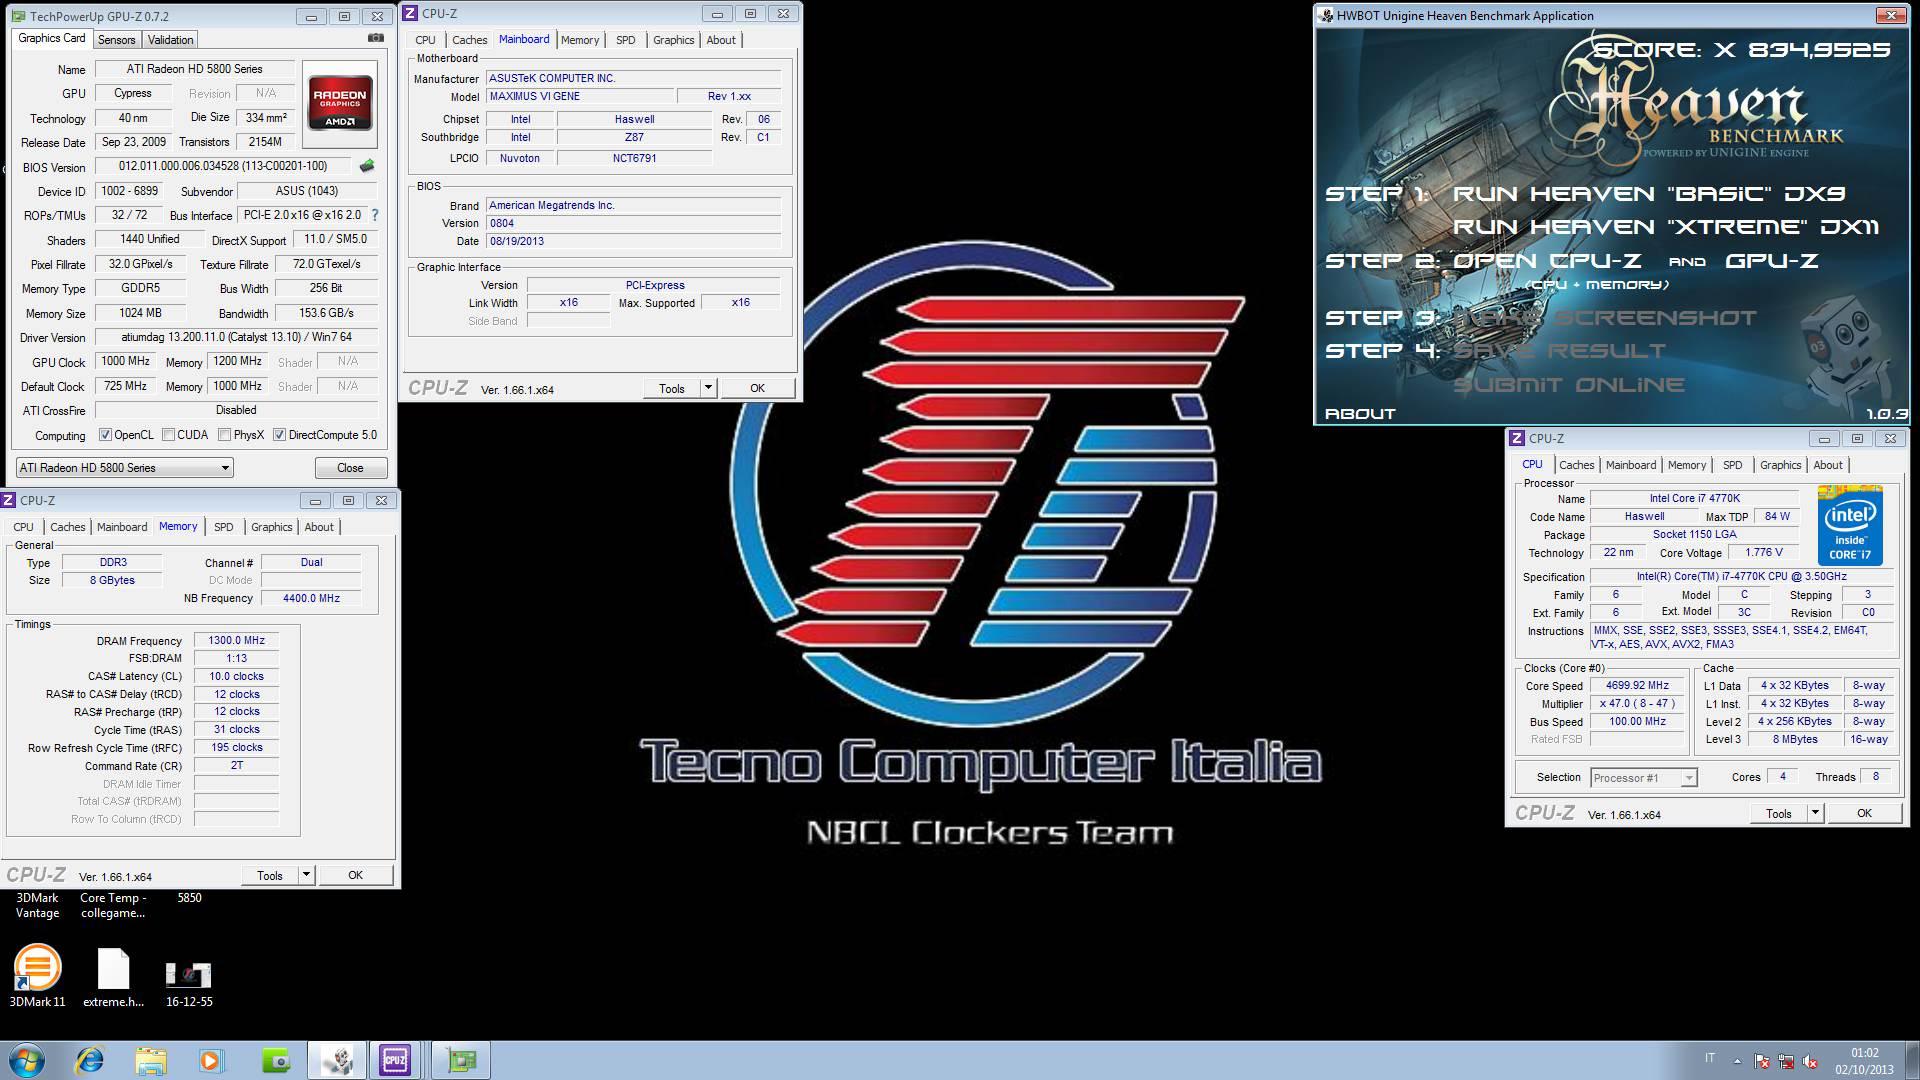
Task: Open SPD tab in Mainboard CPU-Z window
Action: [x=626, y=40]
